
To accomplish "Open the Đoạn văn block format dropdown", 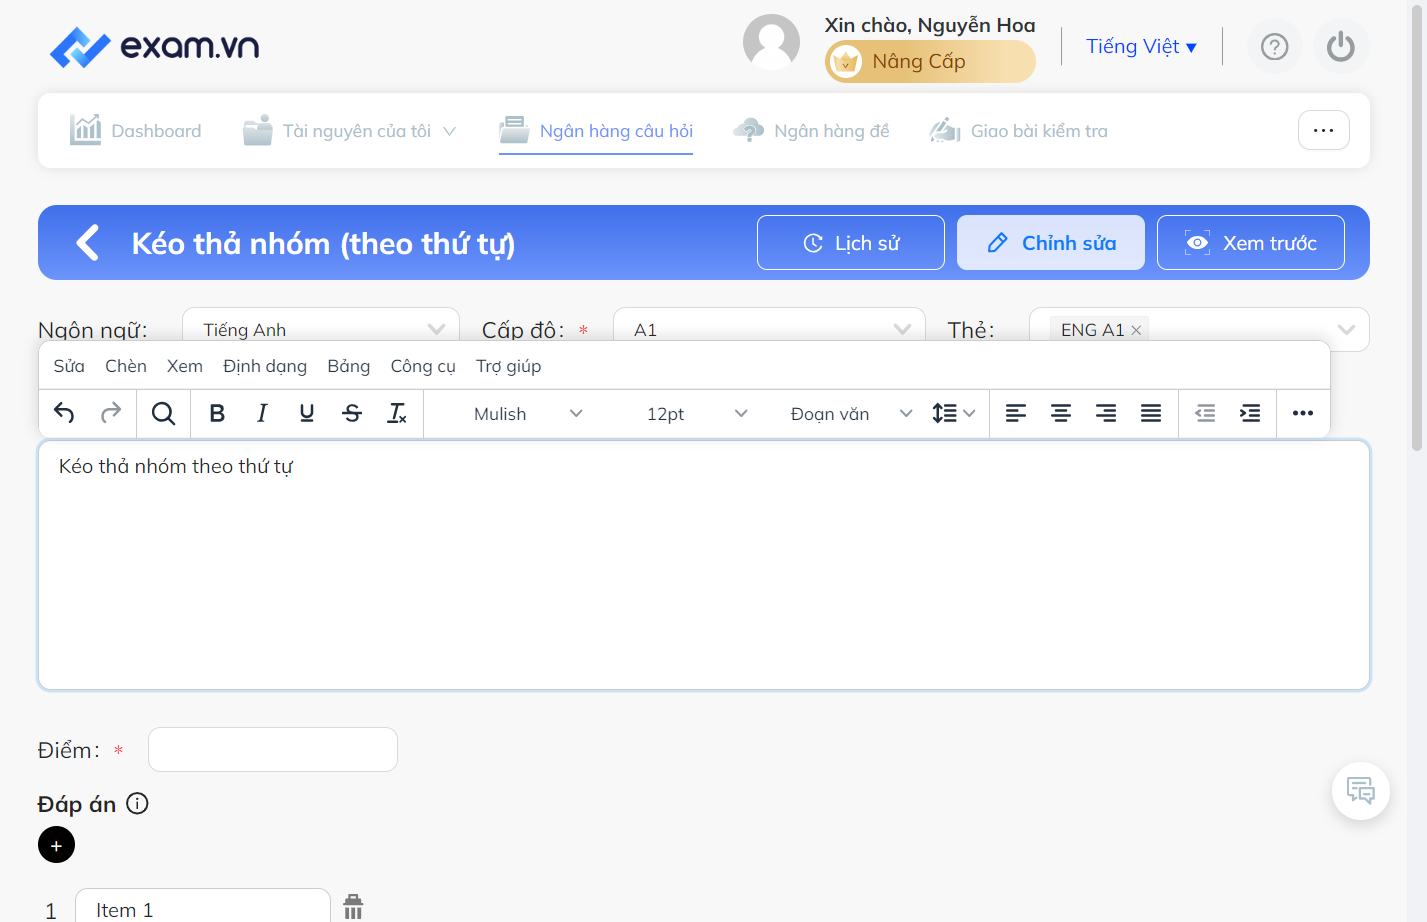I will pos(850,413).
